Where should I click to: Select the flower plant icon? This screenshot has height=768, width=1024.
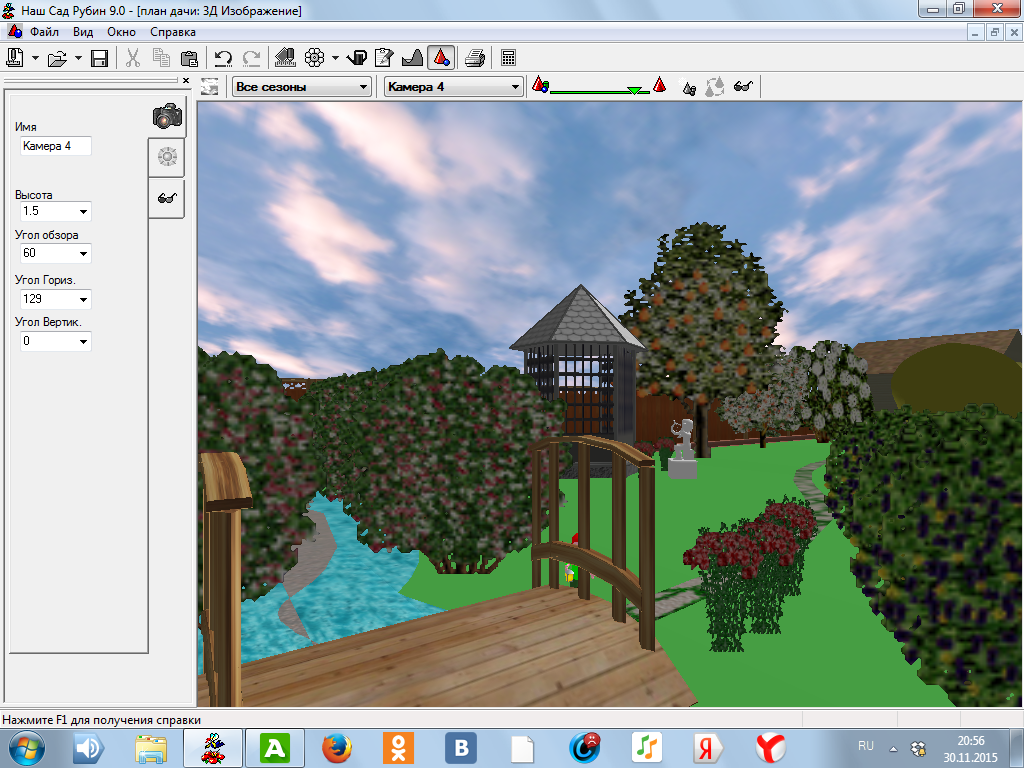click(314, 58)
